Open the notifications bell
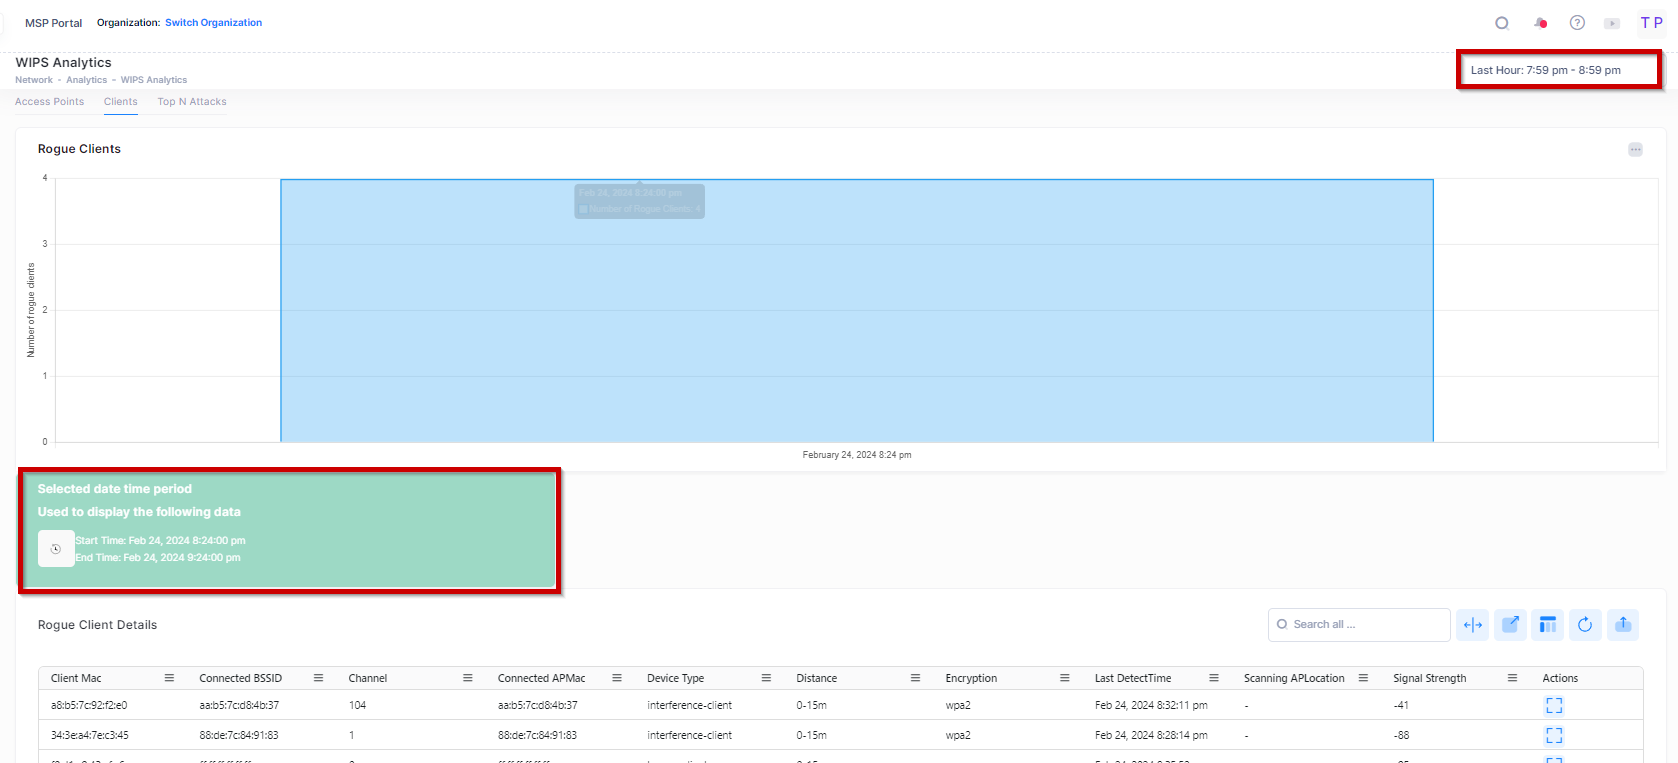 click(1540, 23)
